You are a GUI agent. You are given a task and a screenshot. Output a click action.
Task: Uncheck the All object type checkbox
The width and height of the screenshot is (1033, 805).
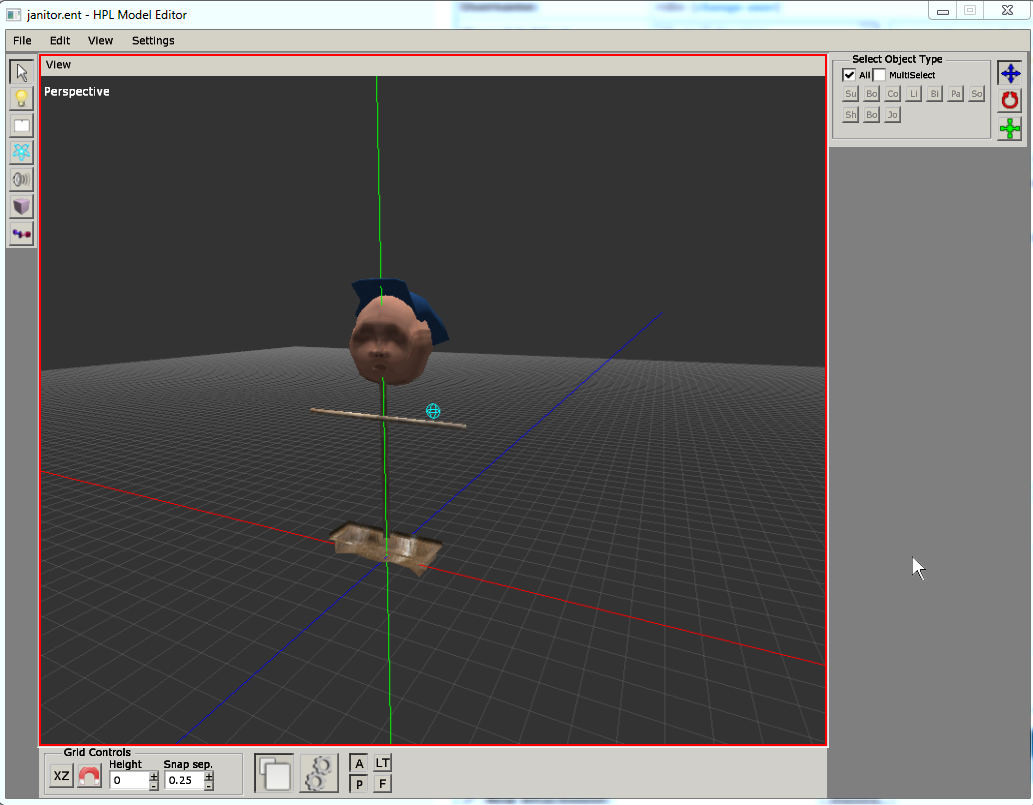pyautogui.click(x=849, y=75)
